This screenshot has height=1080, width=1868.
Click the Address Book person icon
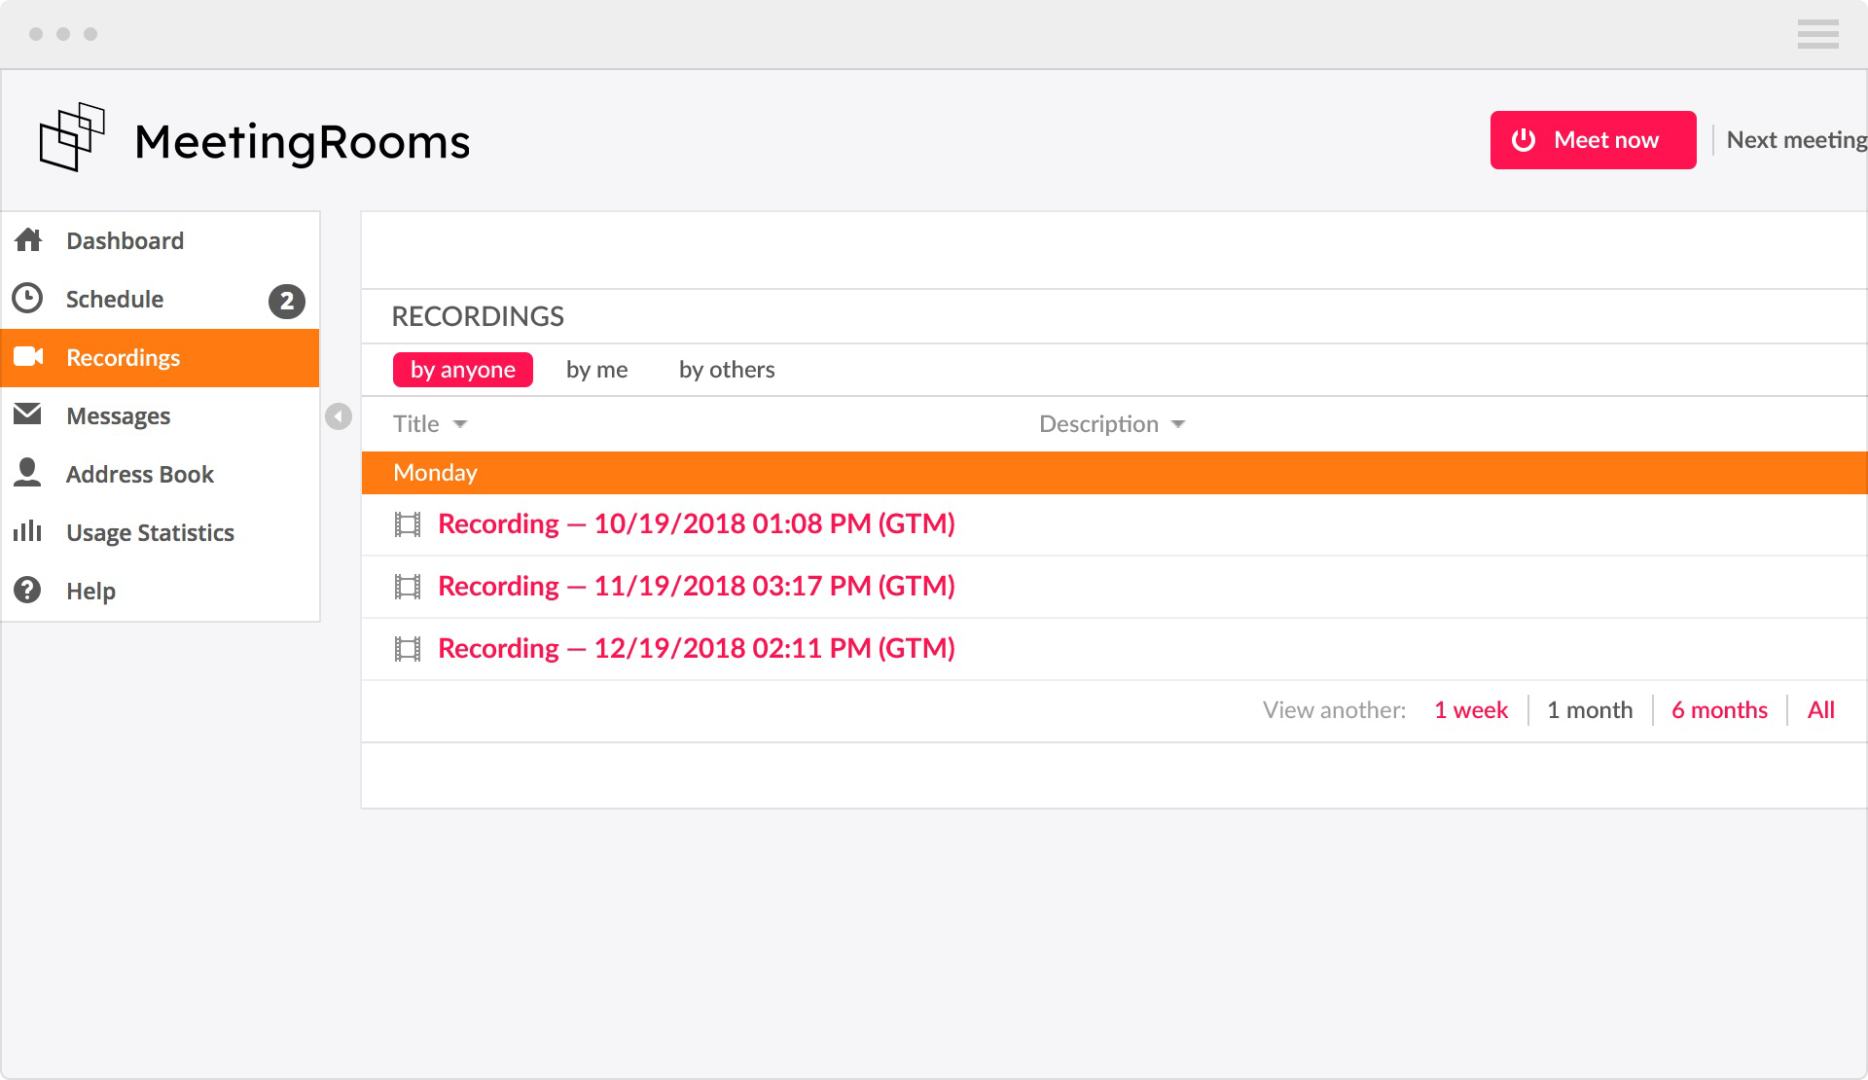click(28, 473)
